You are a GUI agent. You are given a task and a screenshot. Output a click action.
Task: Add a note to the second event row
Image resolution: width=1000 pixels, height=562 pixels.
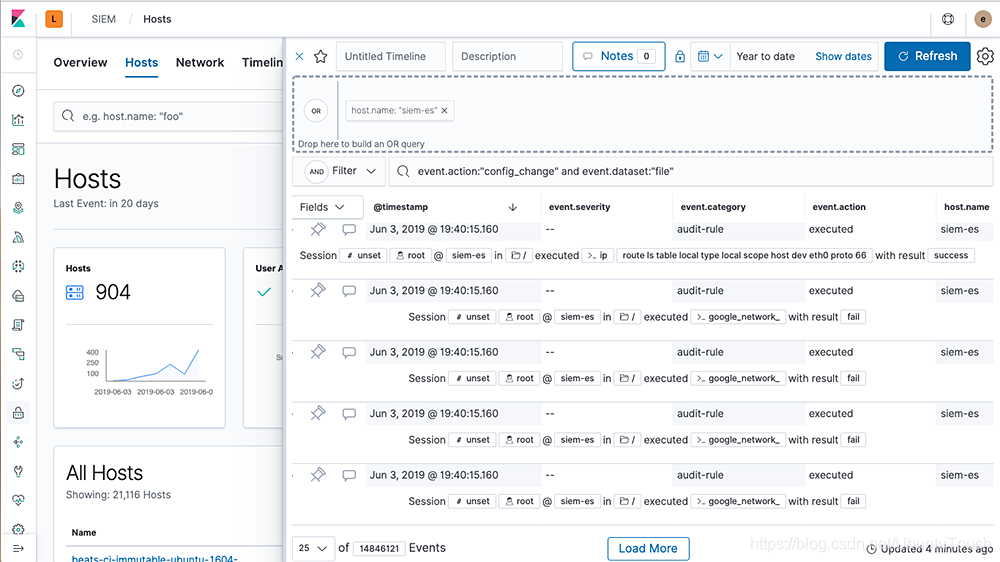click(x=349, y=290)
